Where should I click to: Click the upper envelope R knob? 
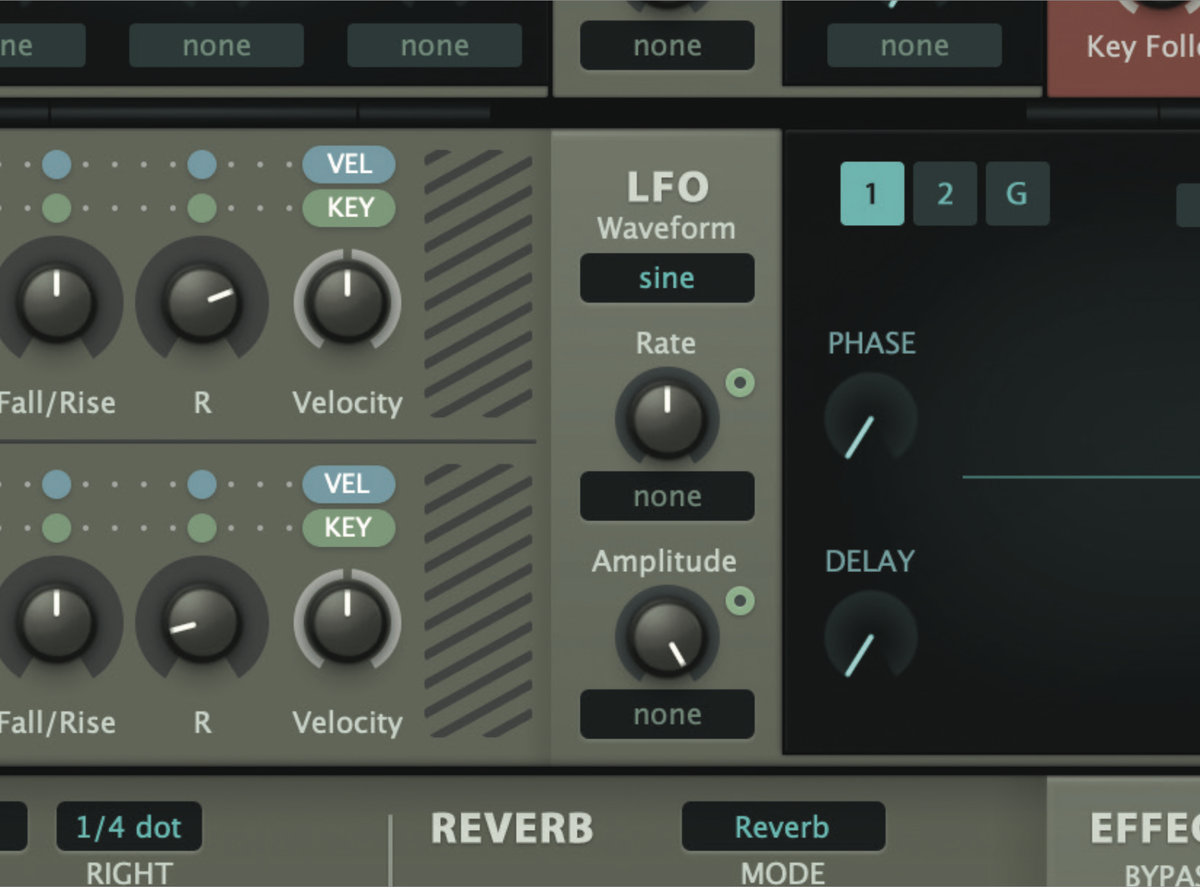click(202, 300)
